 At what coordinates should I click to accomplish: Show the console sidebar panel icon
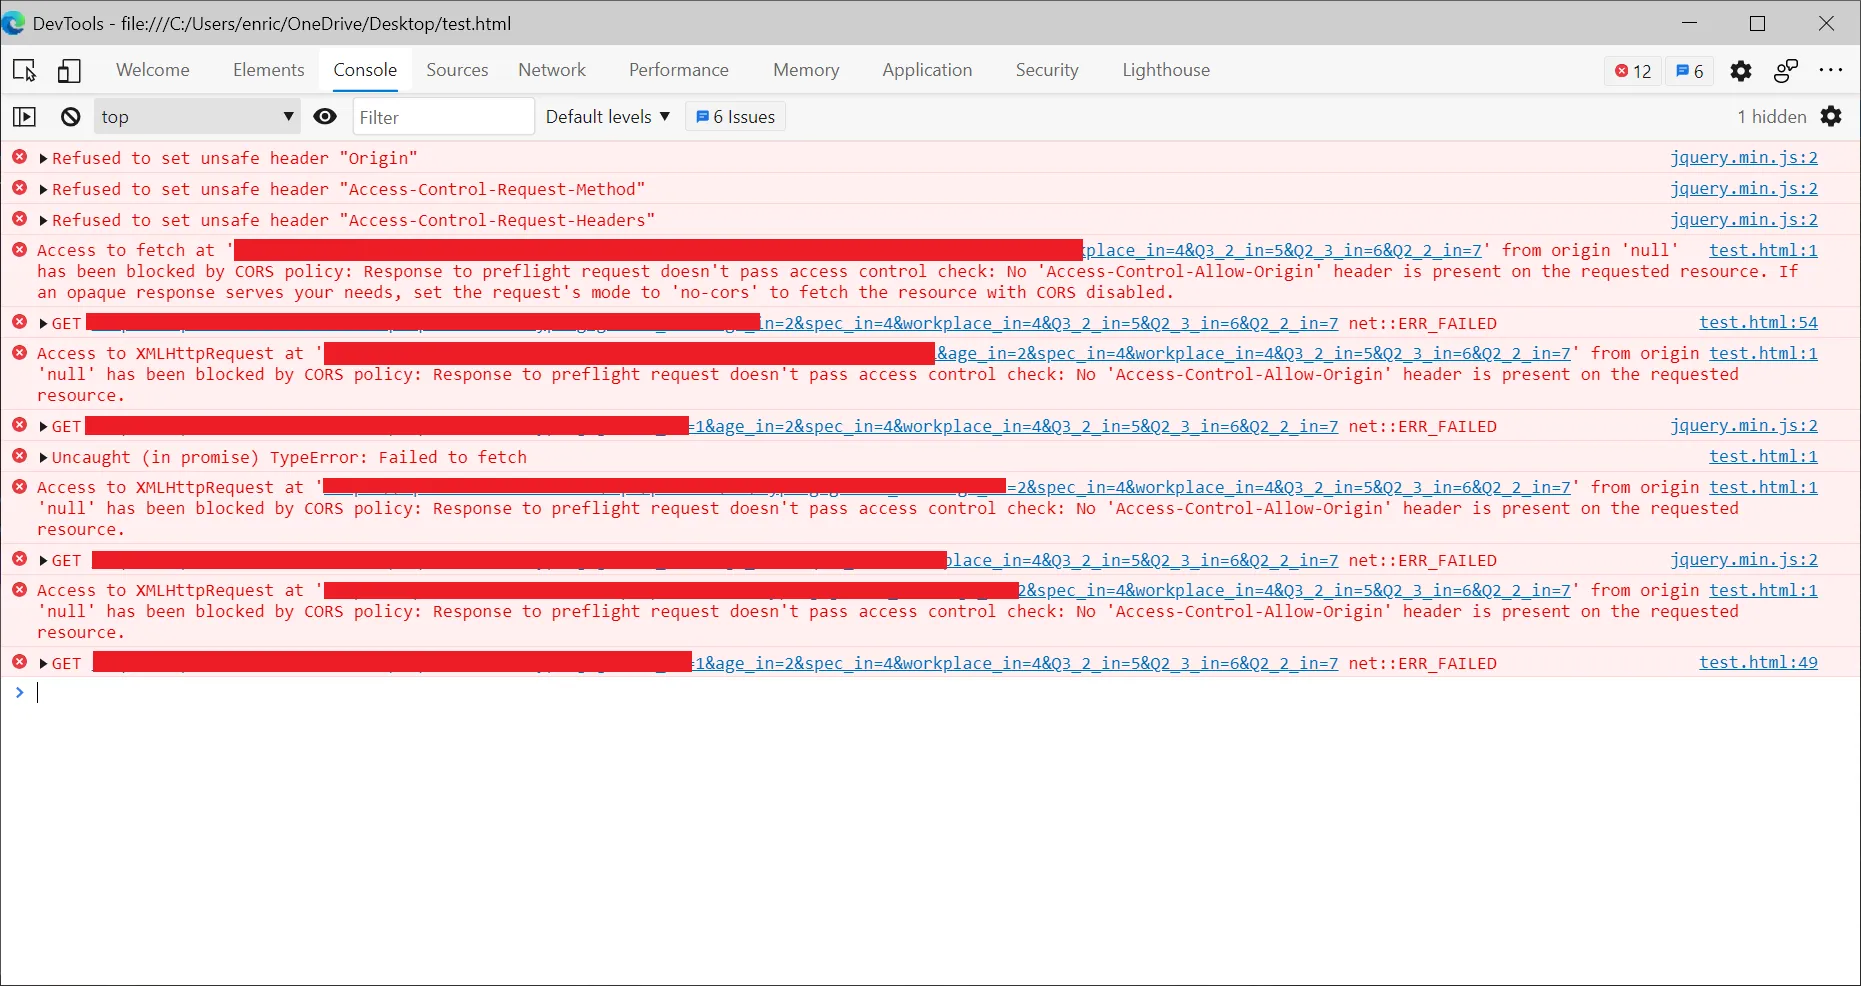(24, 117)
